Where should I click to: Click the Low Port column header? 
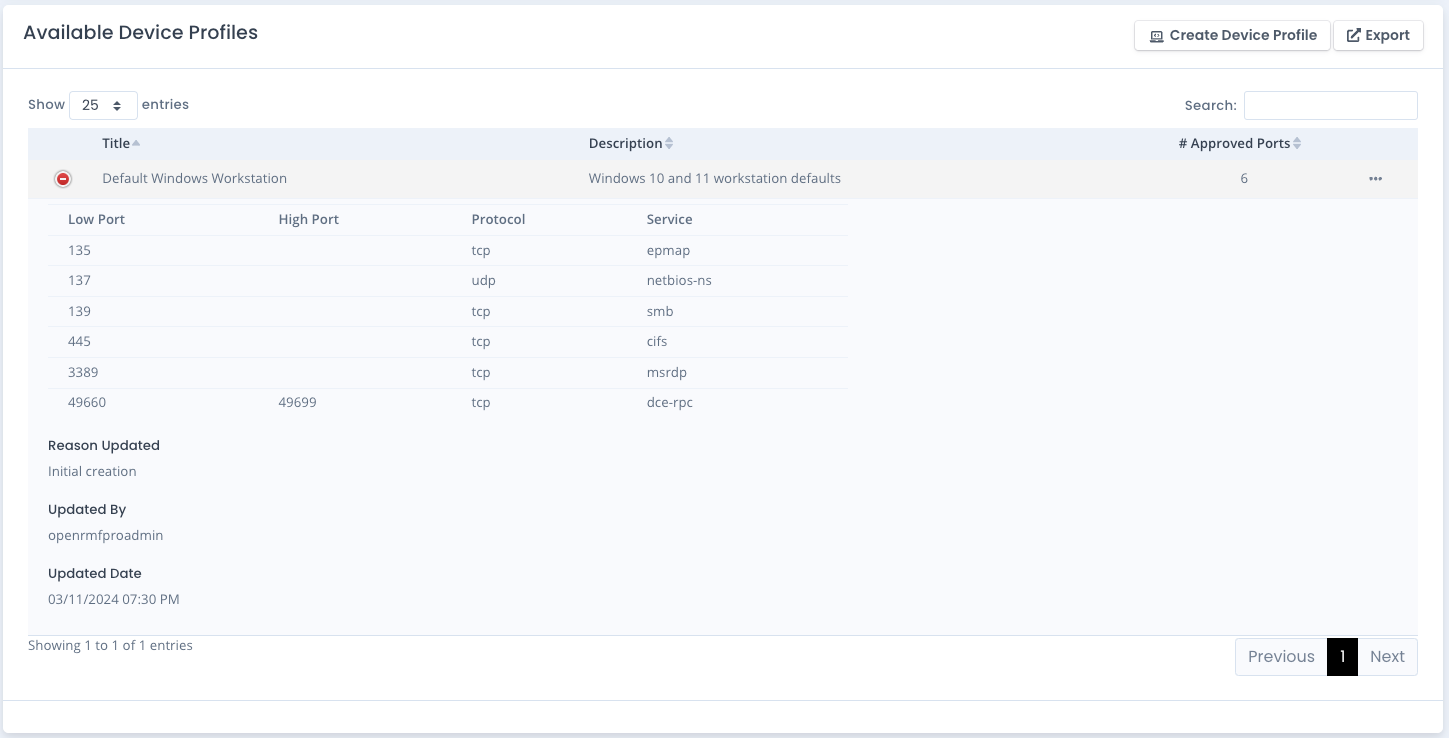tap(96, 219)
